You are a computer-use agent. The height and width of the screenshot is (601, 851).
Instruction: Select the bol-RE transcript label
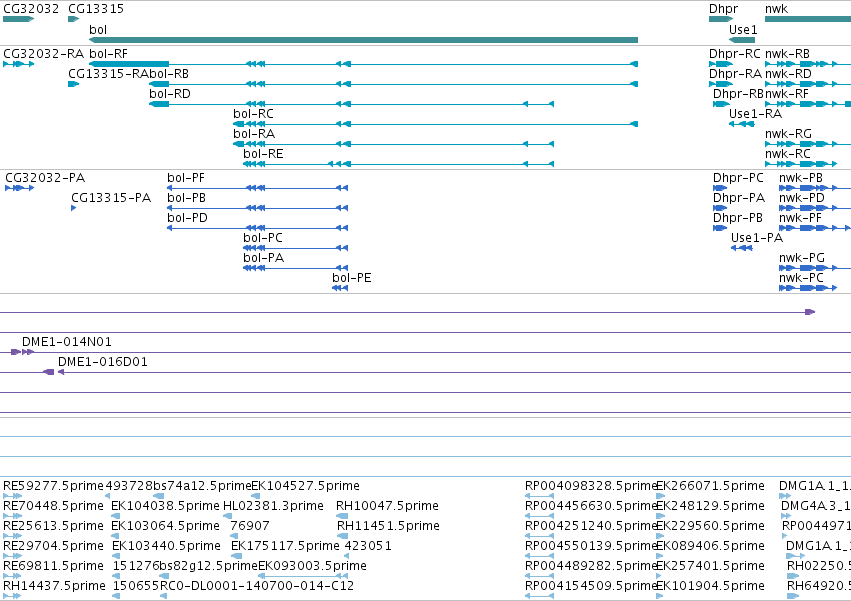[x=263, y=154]
